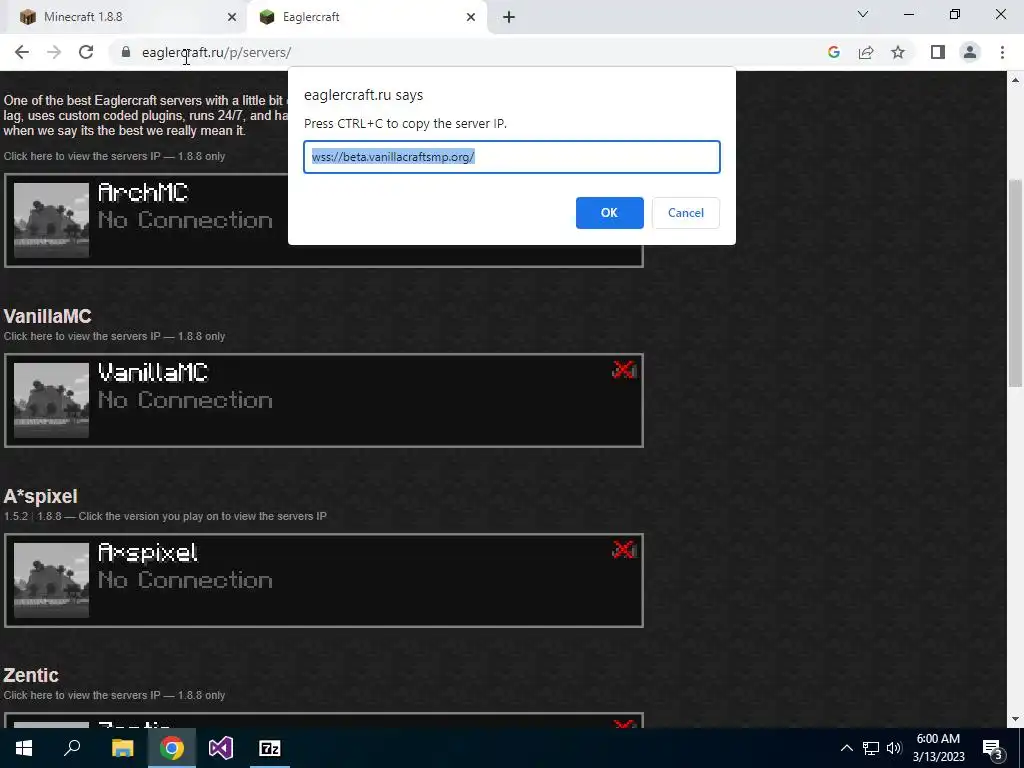Close the Minecraft 1.8.8 tab
Image resolution: width=1024 pixels, height=768 pixels.
point(232,17)
